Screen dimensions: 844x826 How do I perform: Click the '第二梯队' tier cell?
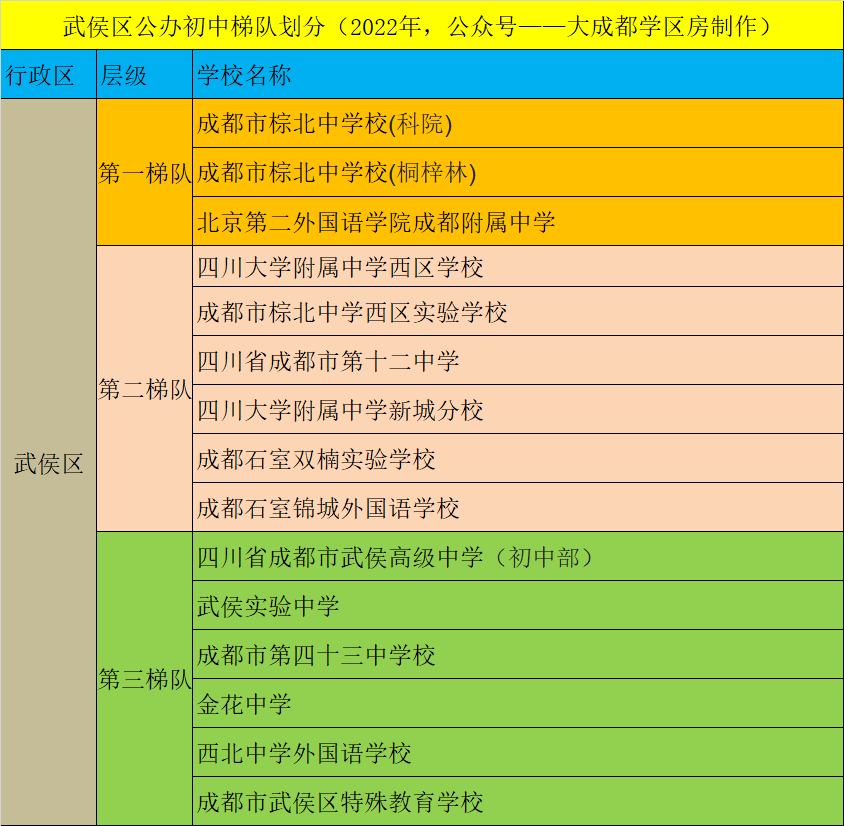(144, 389)
